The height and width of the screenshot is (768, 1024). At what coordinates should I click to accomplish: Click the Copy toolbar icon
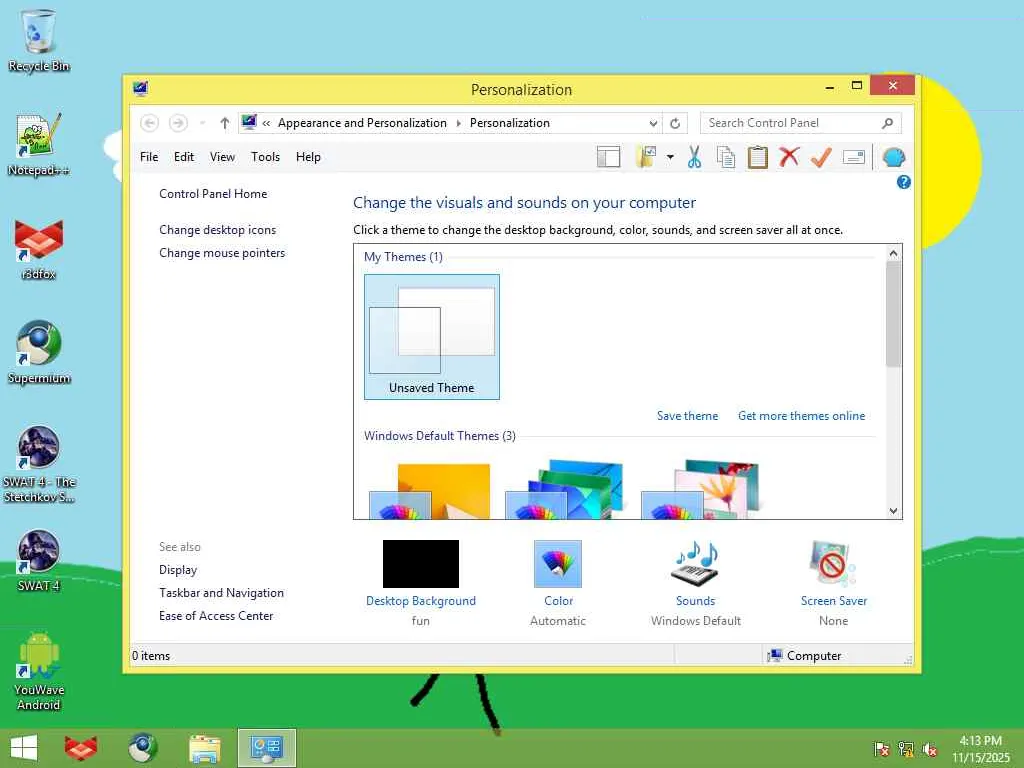click(726, 157)
